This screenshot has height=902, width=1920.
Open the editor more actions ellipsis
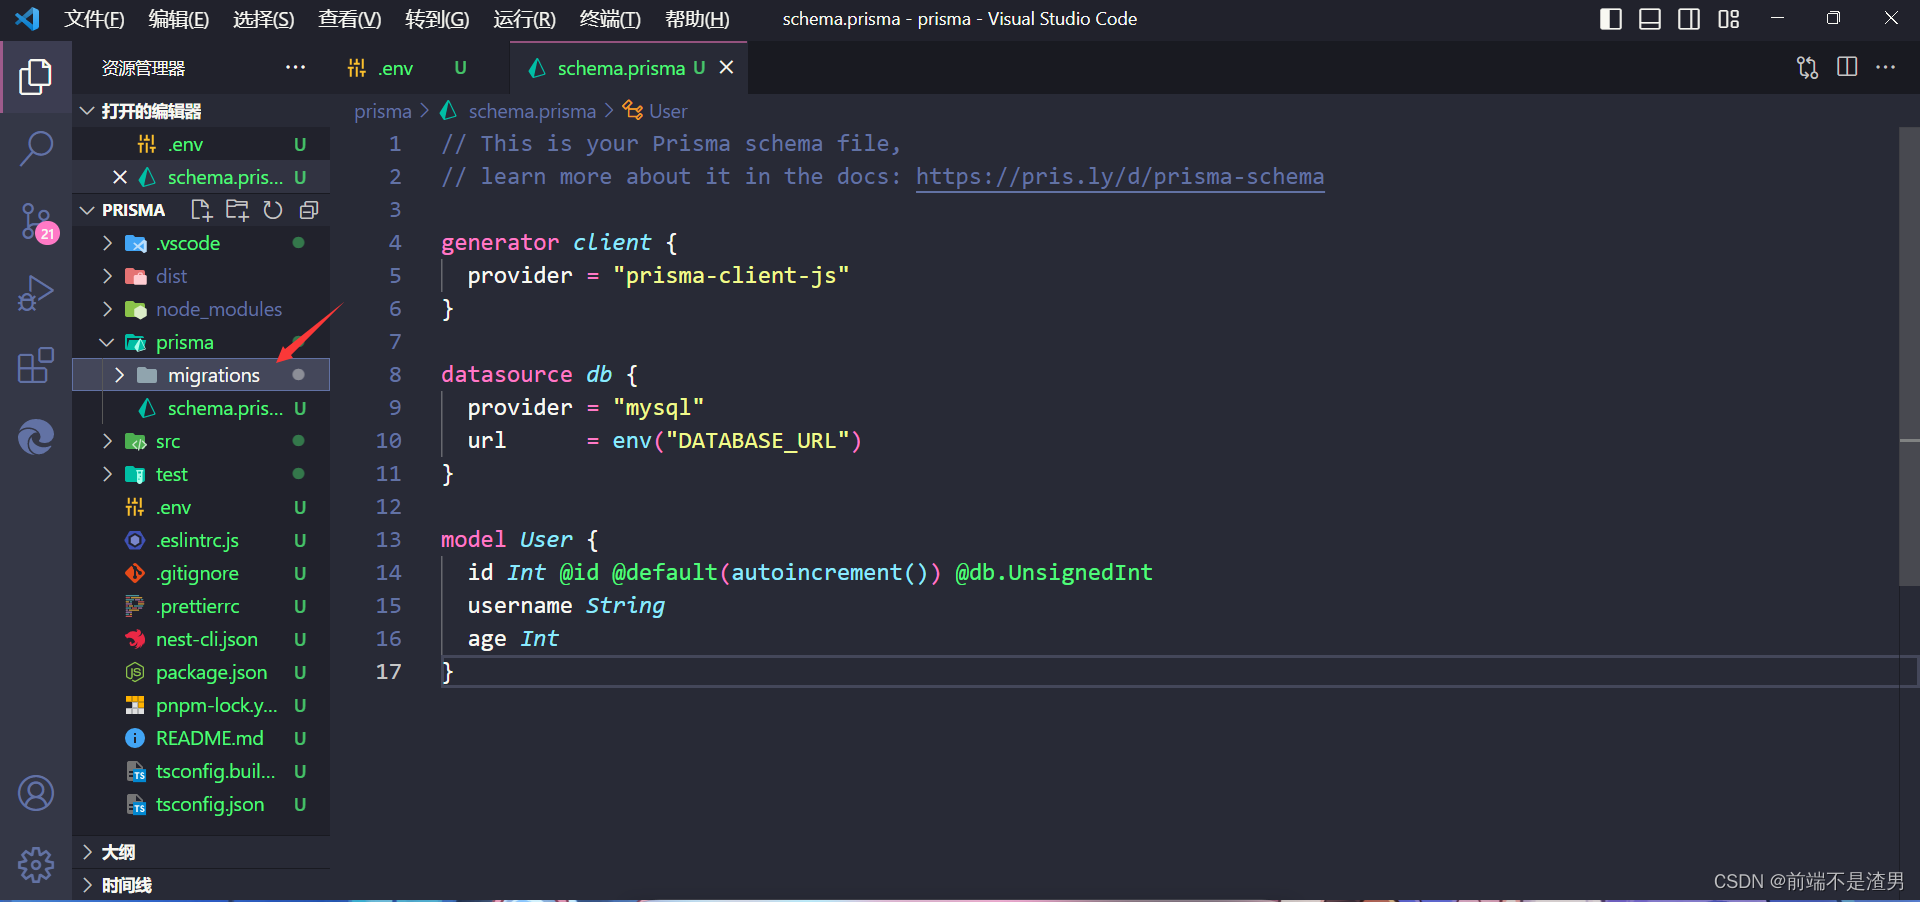(x=1886, y=67)
